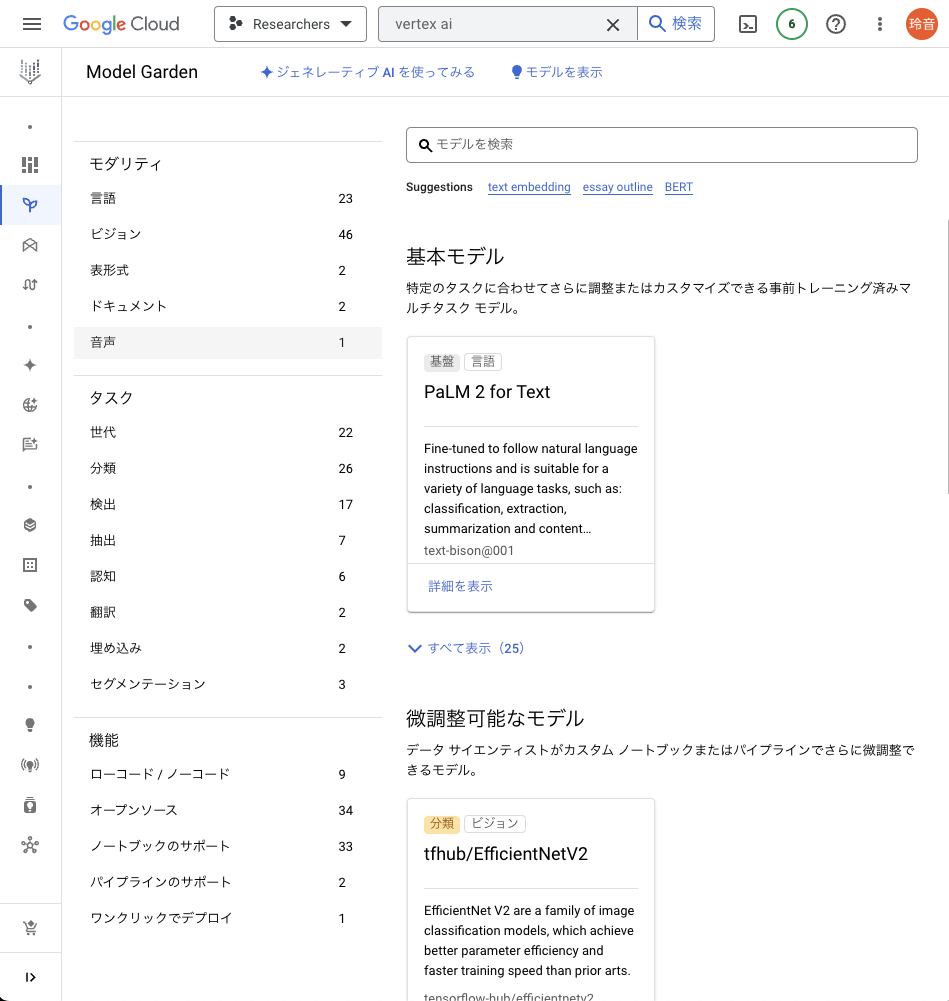This screenshot has height=1001, width=949.
Task: Filter by ローコード / ノーコード feature
Action: [228, 774]
